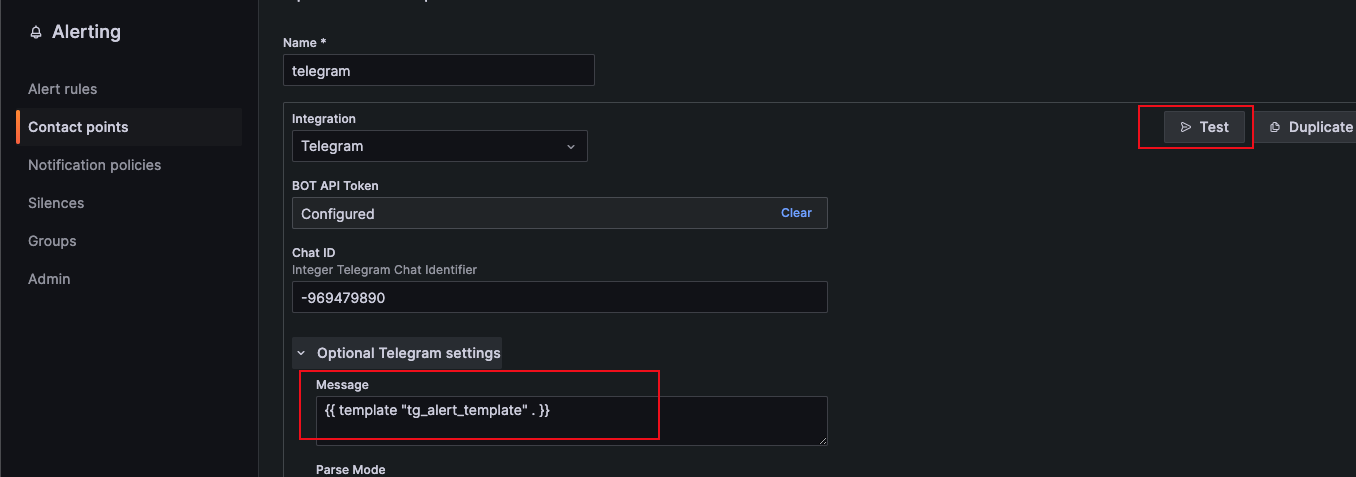Navigate to Groups

coord(52,241)
